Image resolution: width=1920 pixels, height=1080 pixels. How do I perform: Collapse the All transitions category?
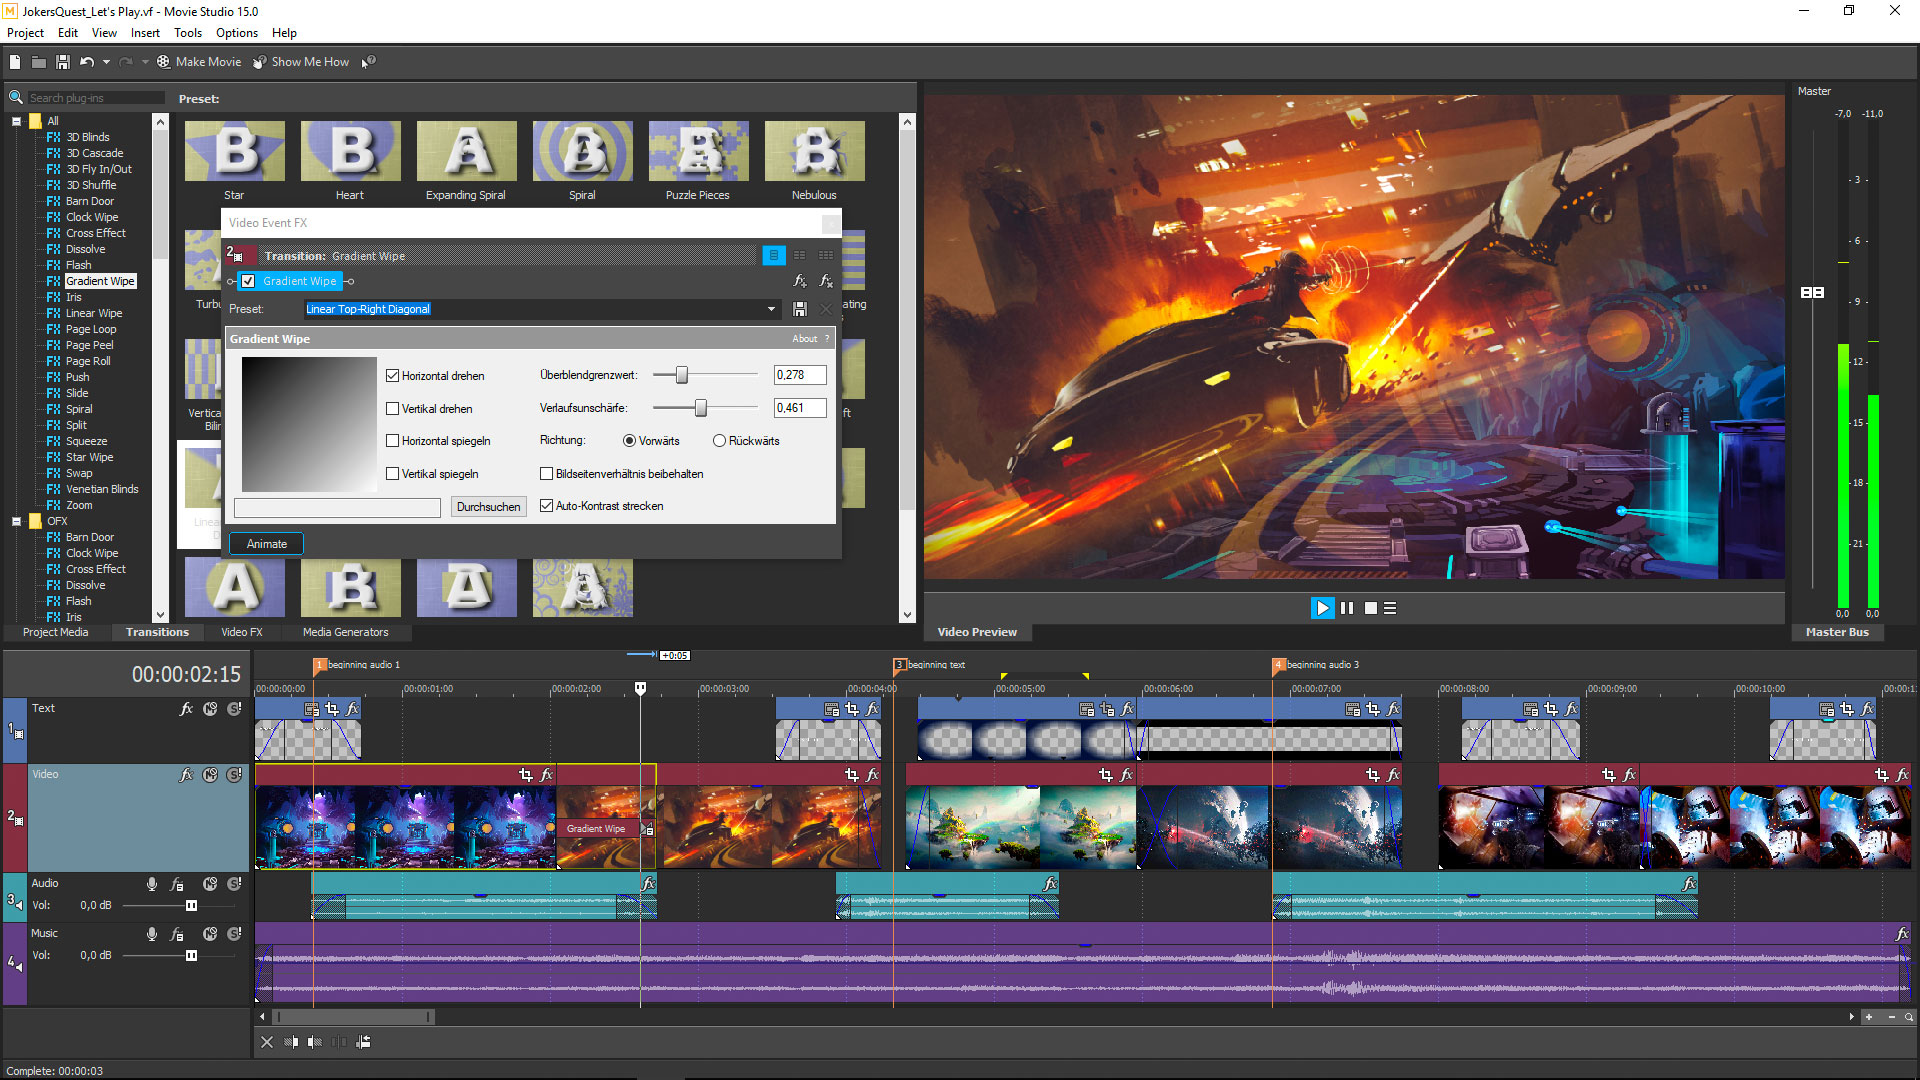point(16,120)
